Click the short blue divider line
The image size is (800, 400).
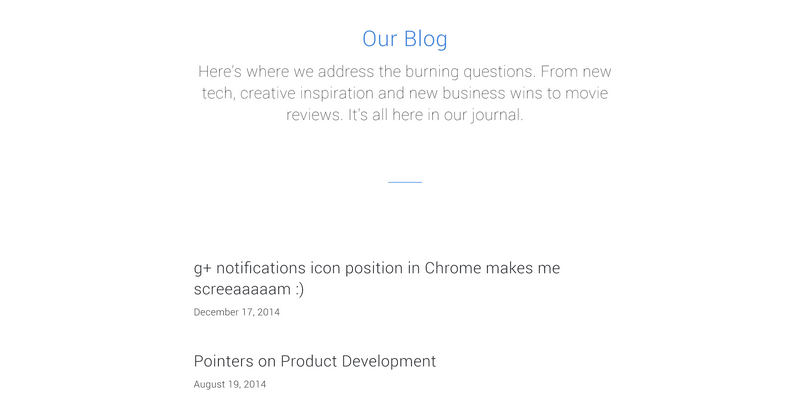pos(404,182)
